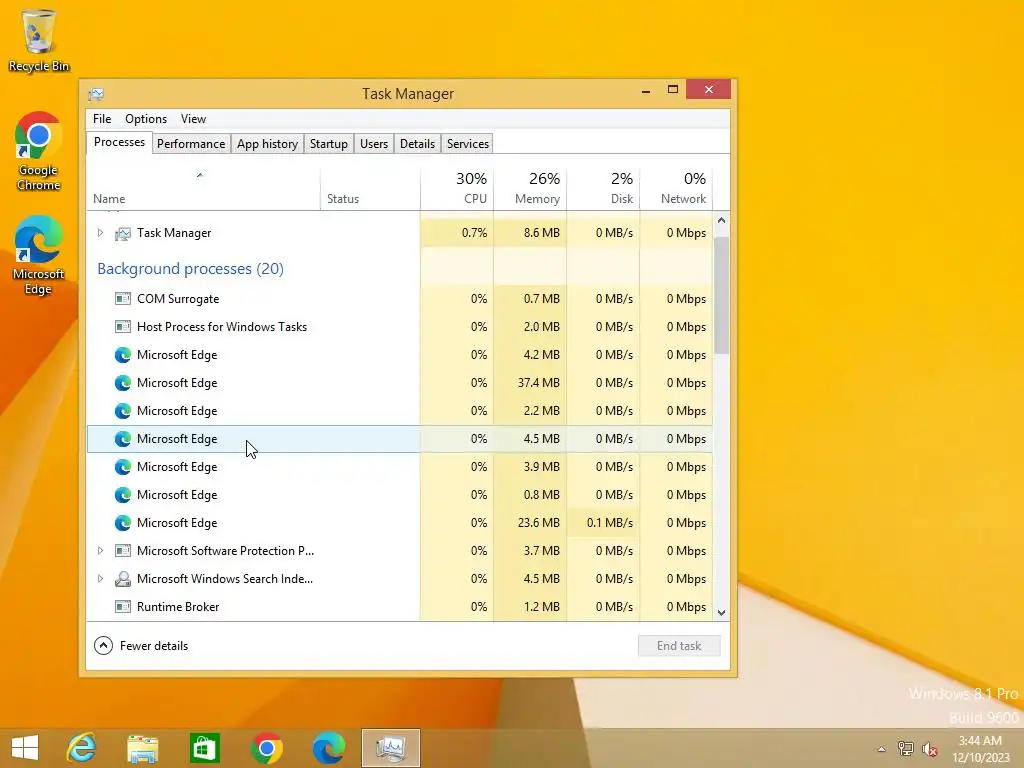This screenshot has height=768, width=1024.
Task: Launch Internet Explorer from the taskbar
Action: tap(82, 748)
